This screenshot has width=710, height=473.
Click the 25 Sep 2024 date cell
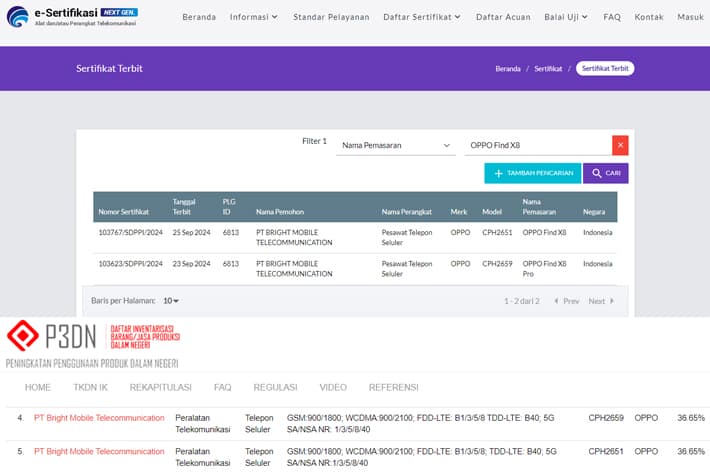191,232
